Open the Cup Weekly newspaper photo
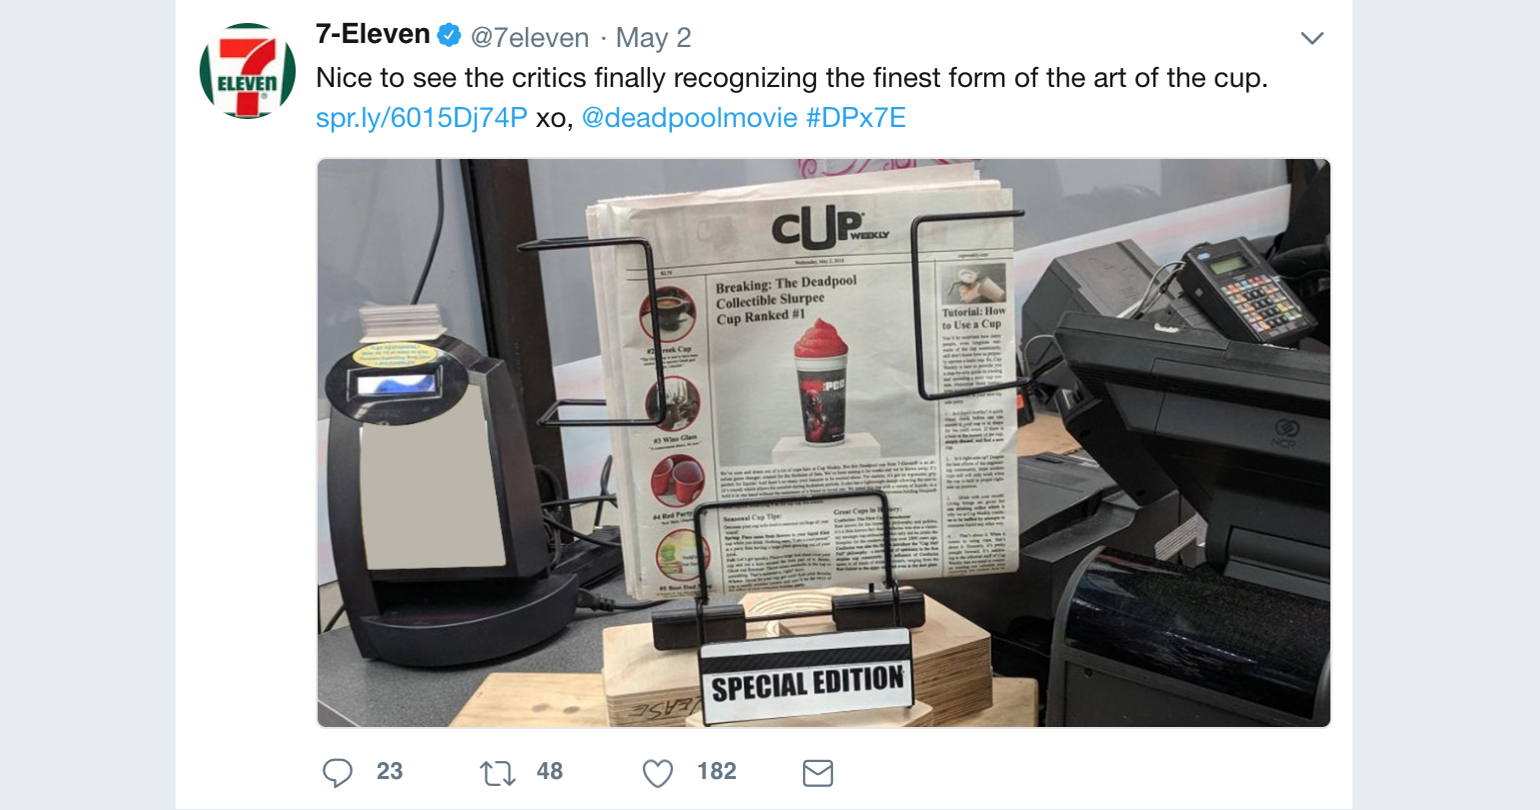 [x=824, y=442]
